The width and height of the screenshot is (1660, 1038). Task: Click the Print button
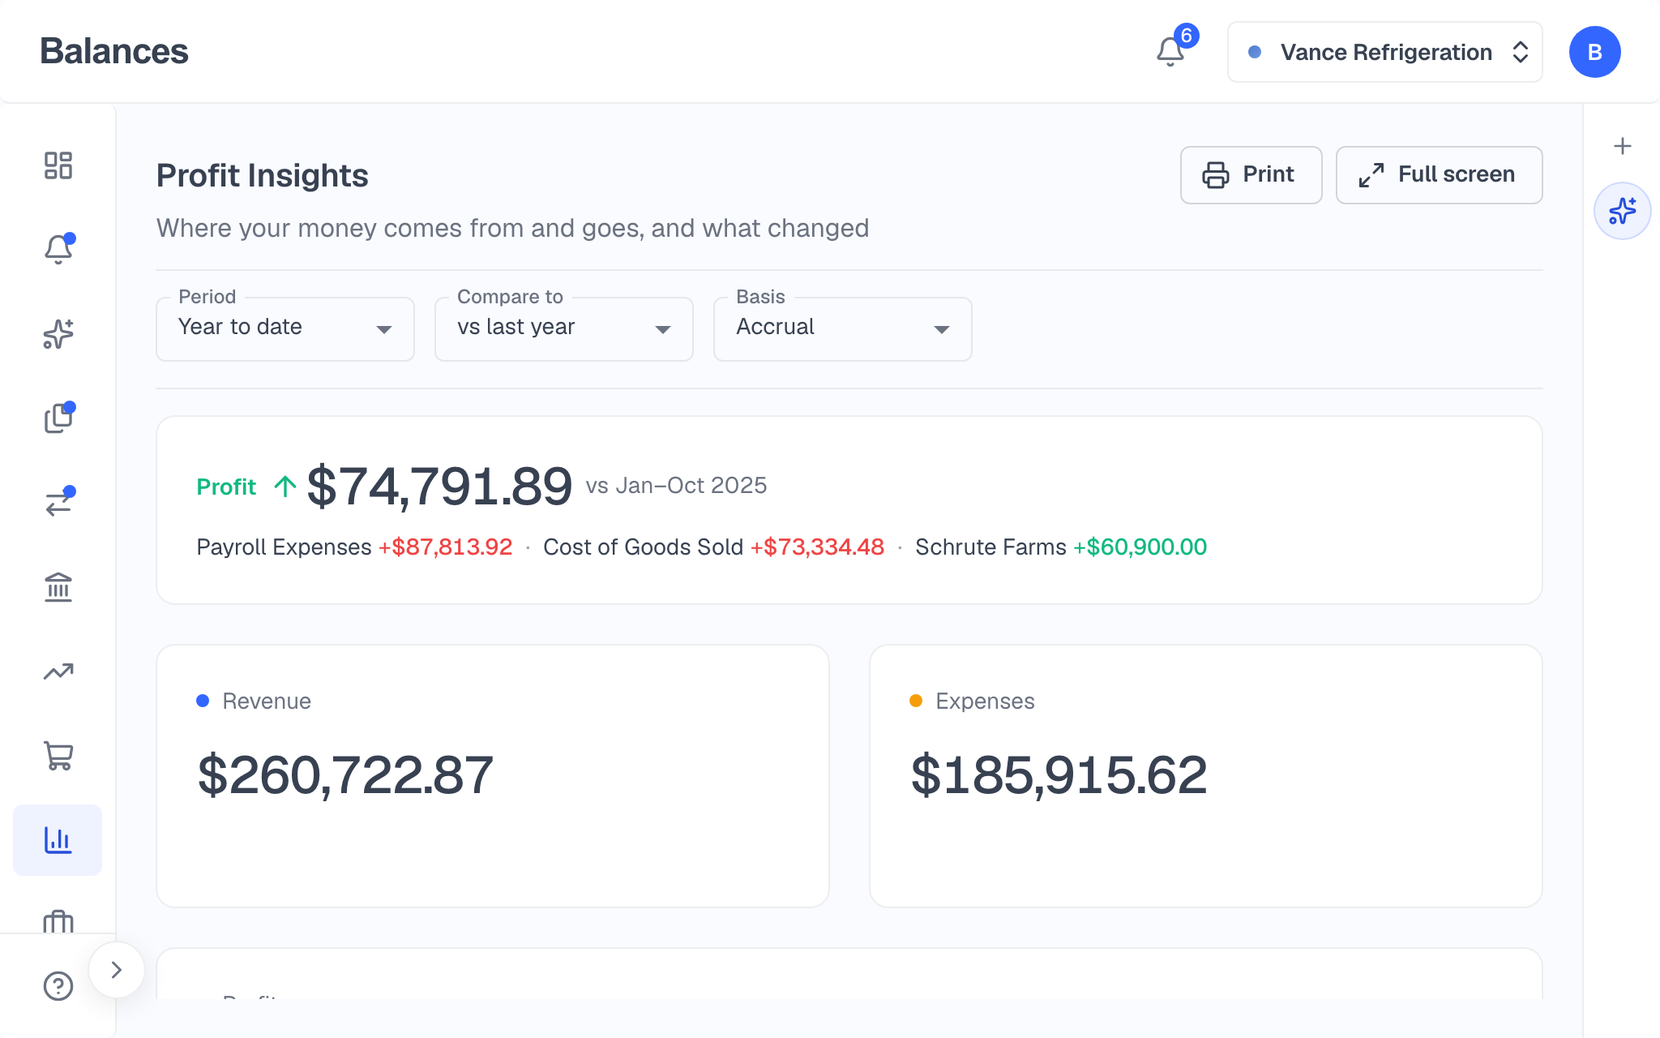pos(1251,175)
